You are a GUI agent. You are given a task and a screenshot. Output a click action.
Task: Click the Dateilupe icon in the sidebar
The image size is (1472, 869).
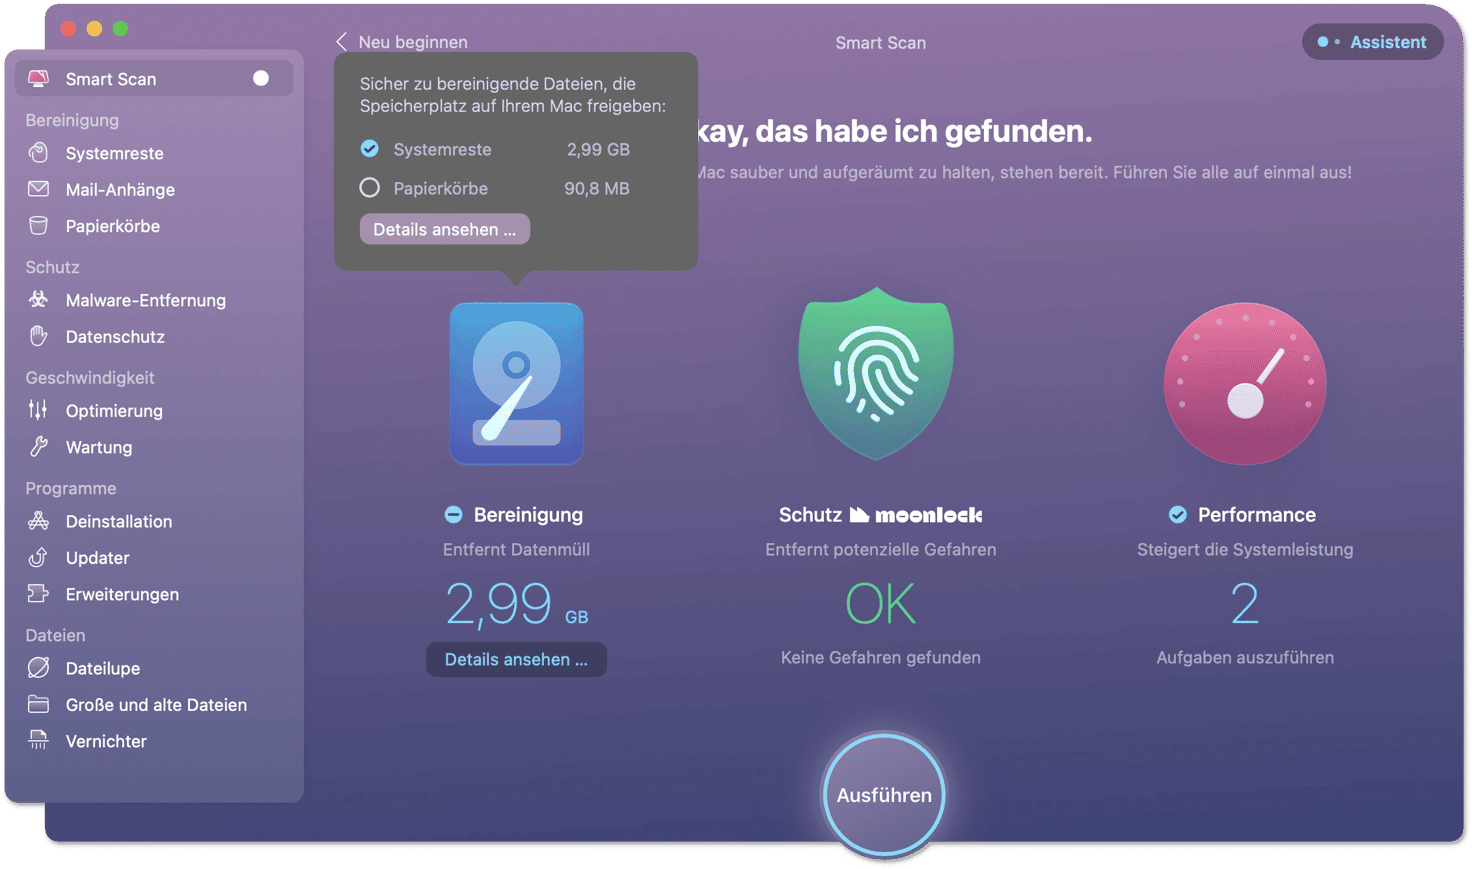(38, 668)
